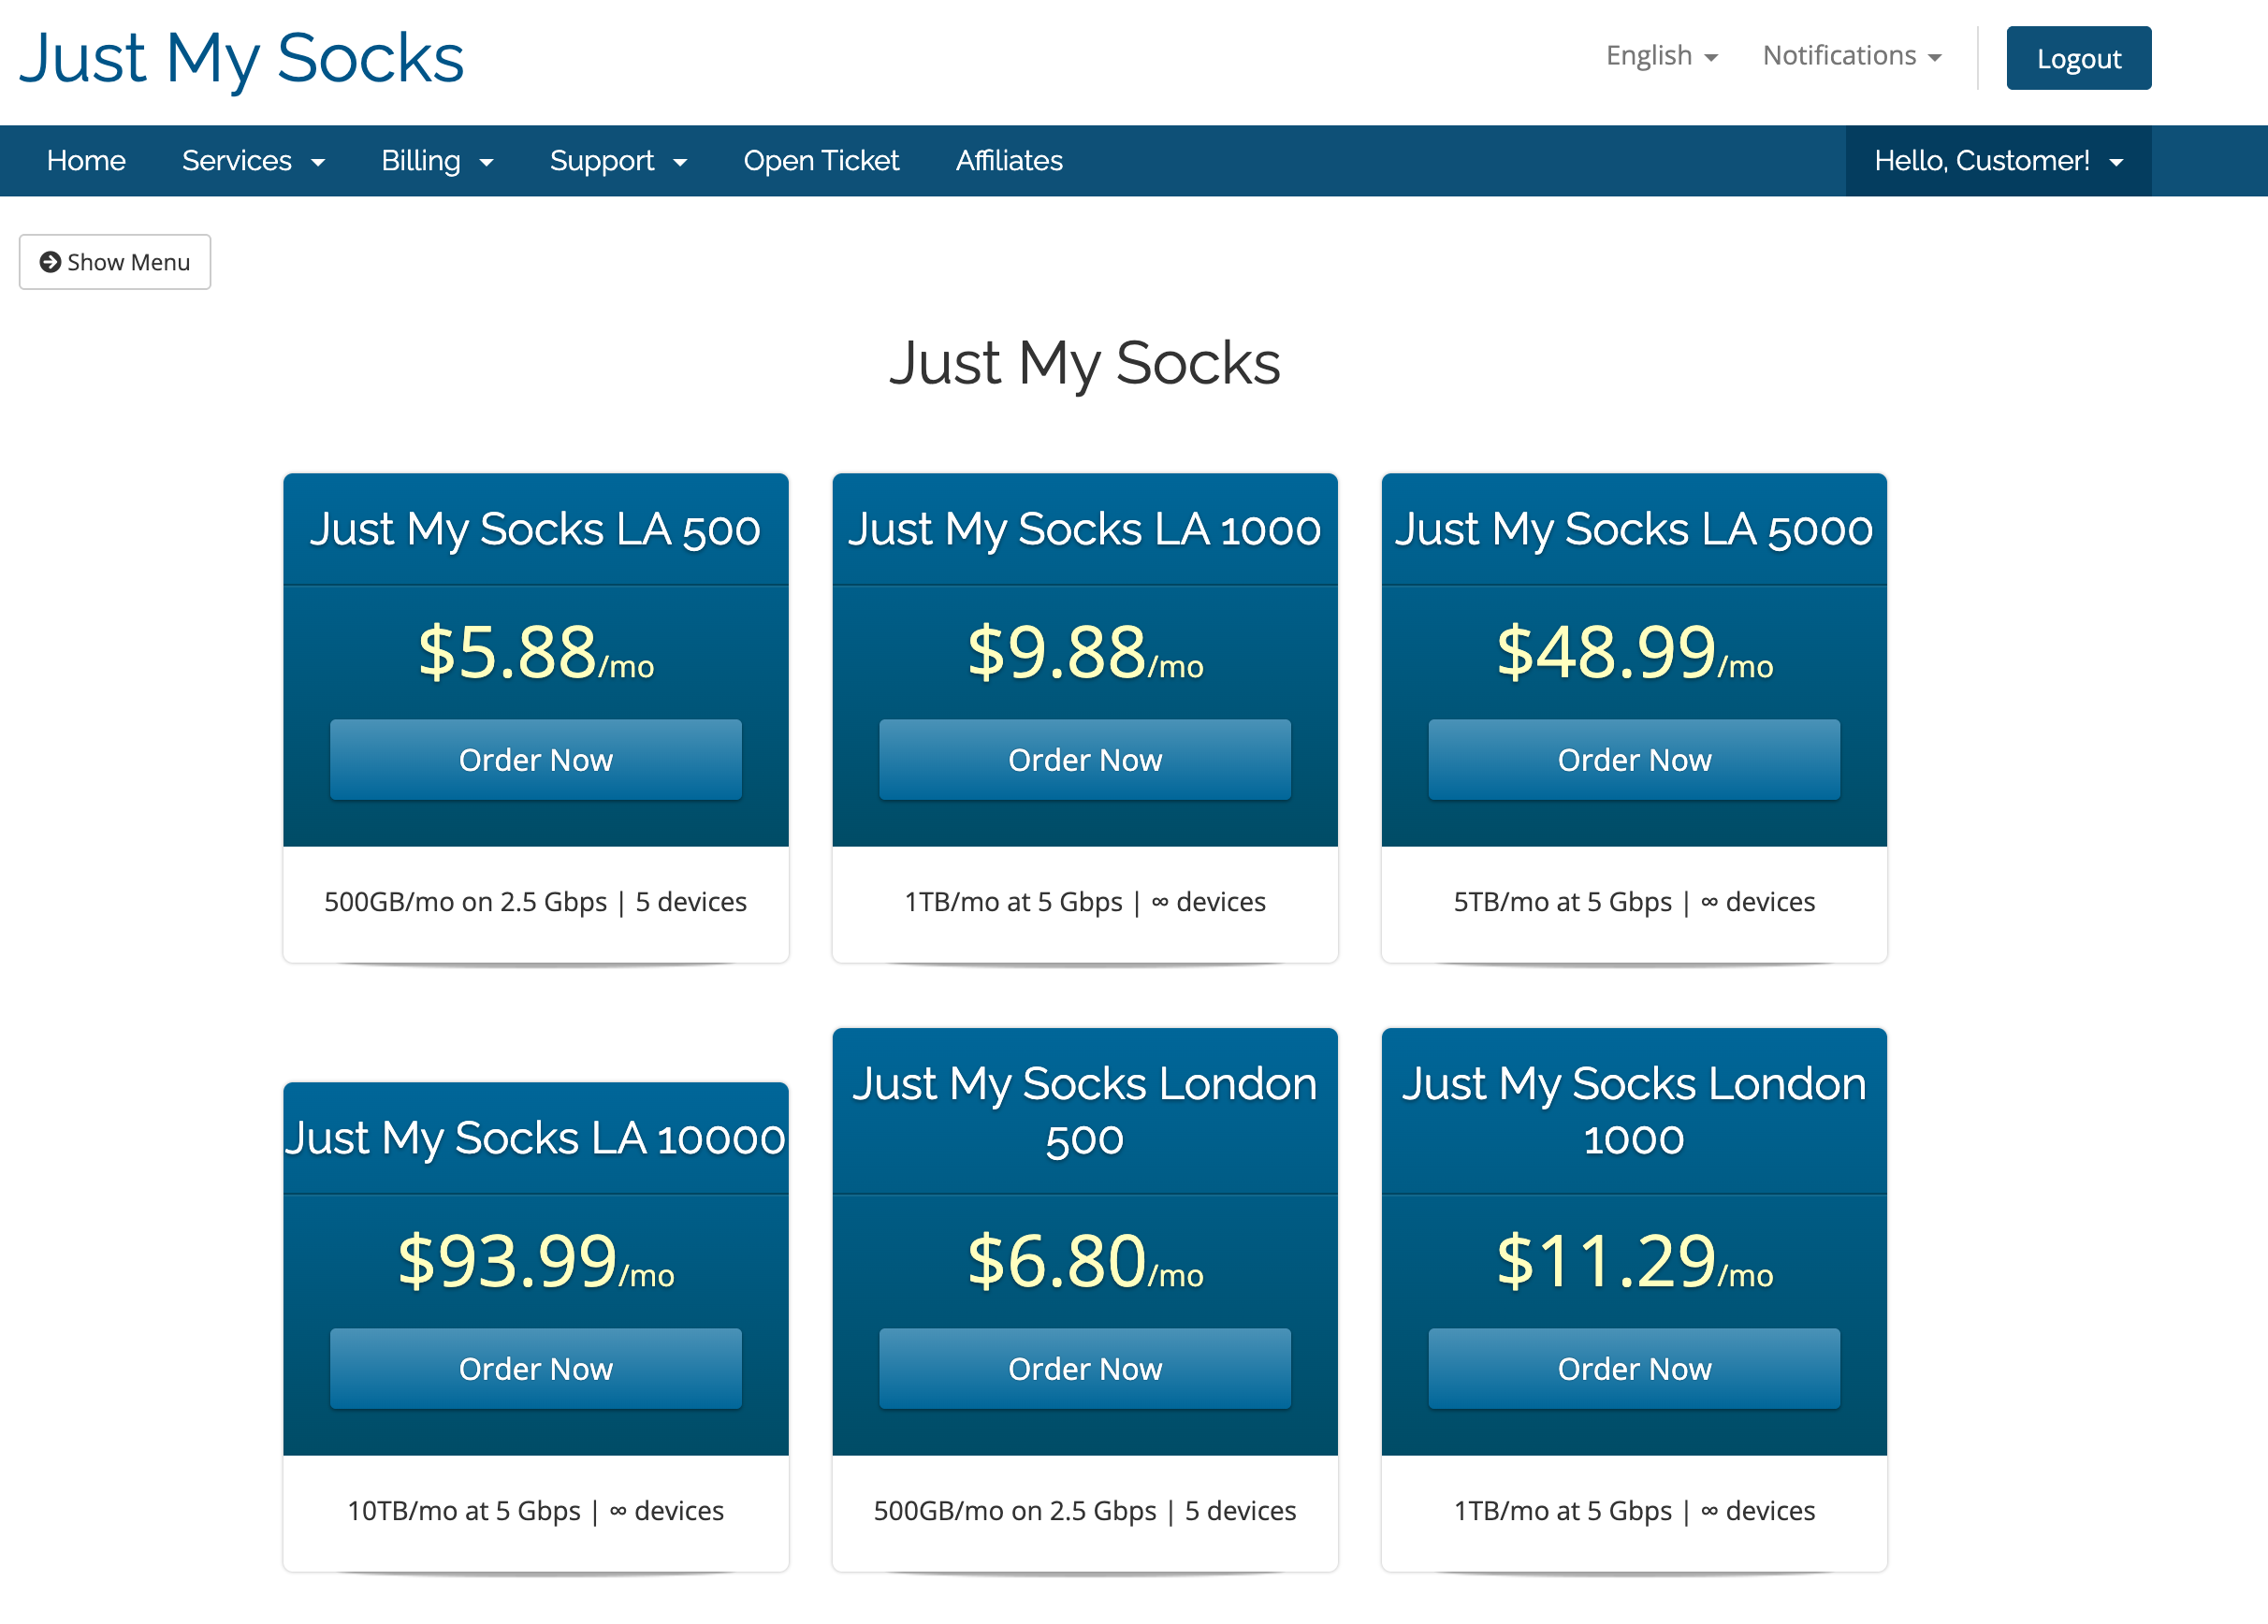Click the $48.99/mo price

click(x=1634, y=653)
